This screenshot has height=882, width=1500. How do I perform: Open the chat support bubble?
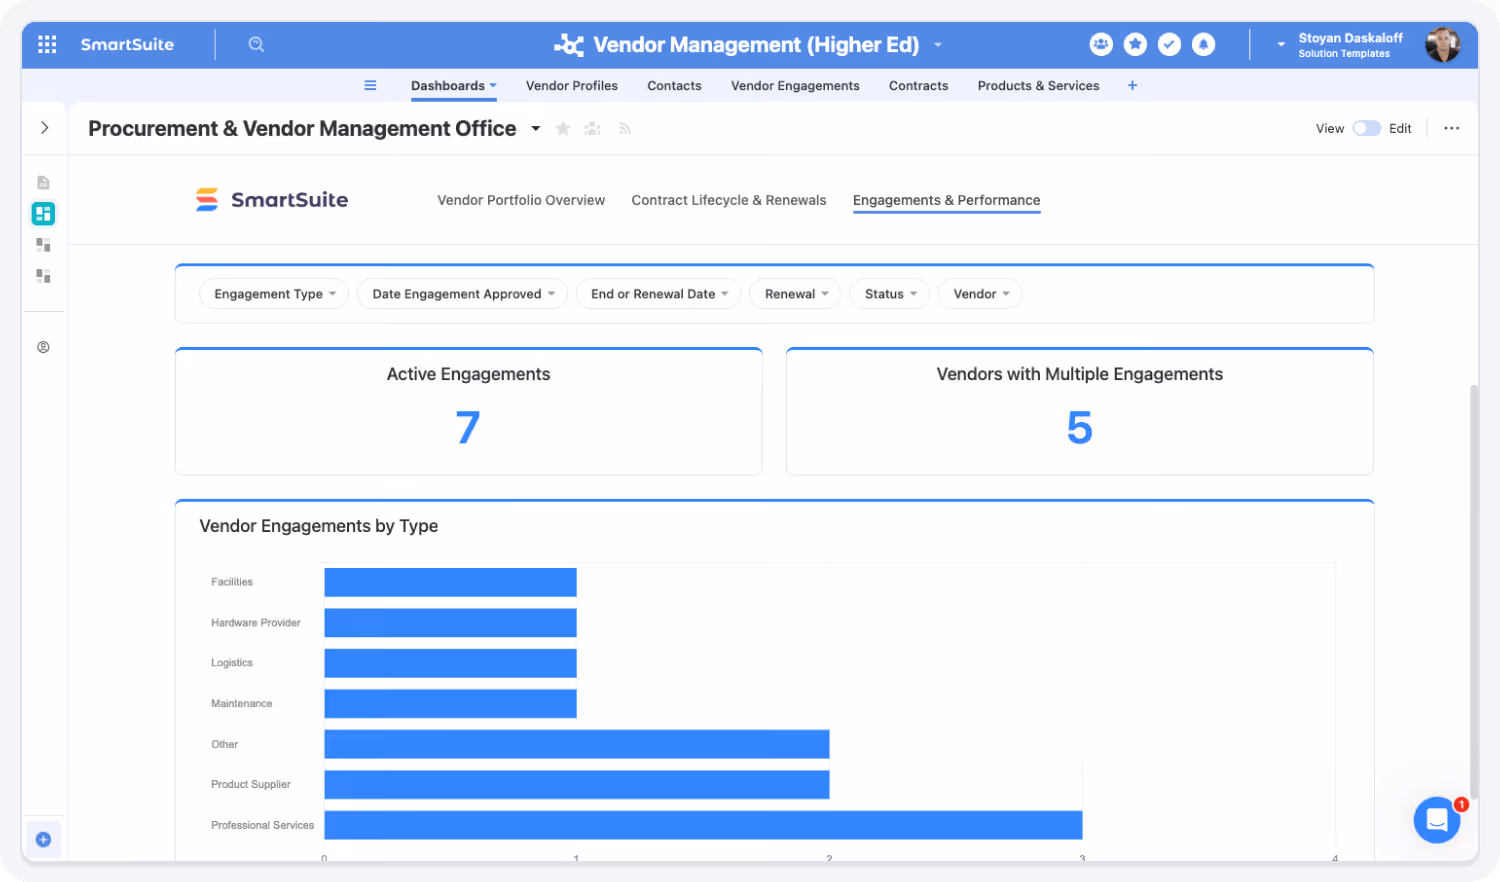[x=1437, y=820]
